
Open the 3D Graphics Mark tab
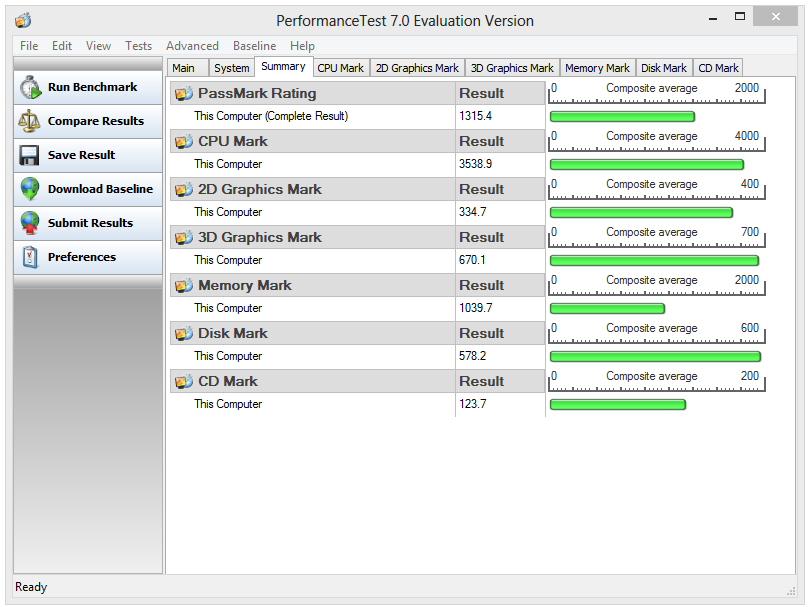click(x=512, y=68)
